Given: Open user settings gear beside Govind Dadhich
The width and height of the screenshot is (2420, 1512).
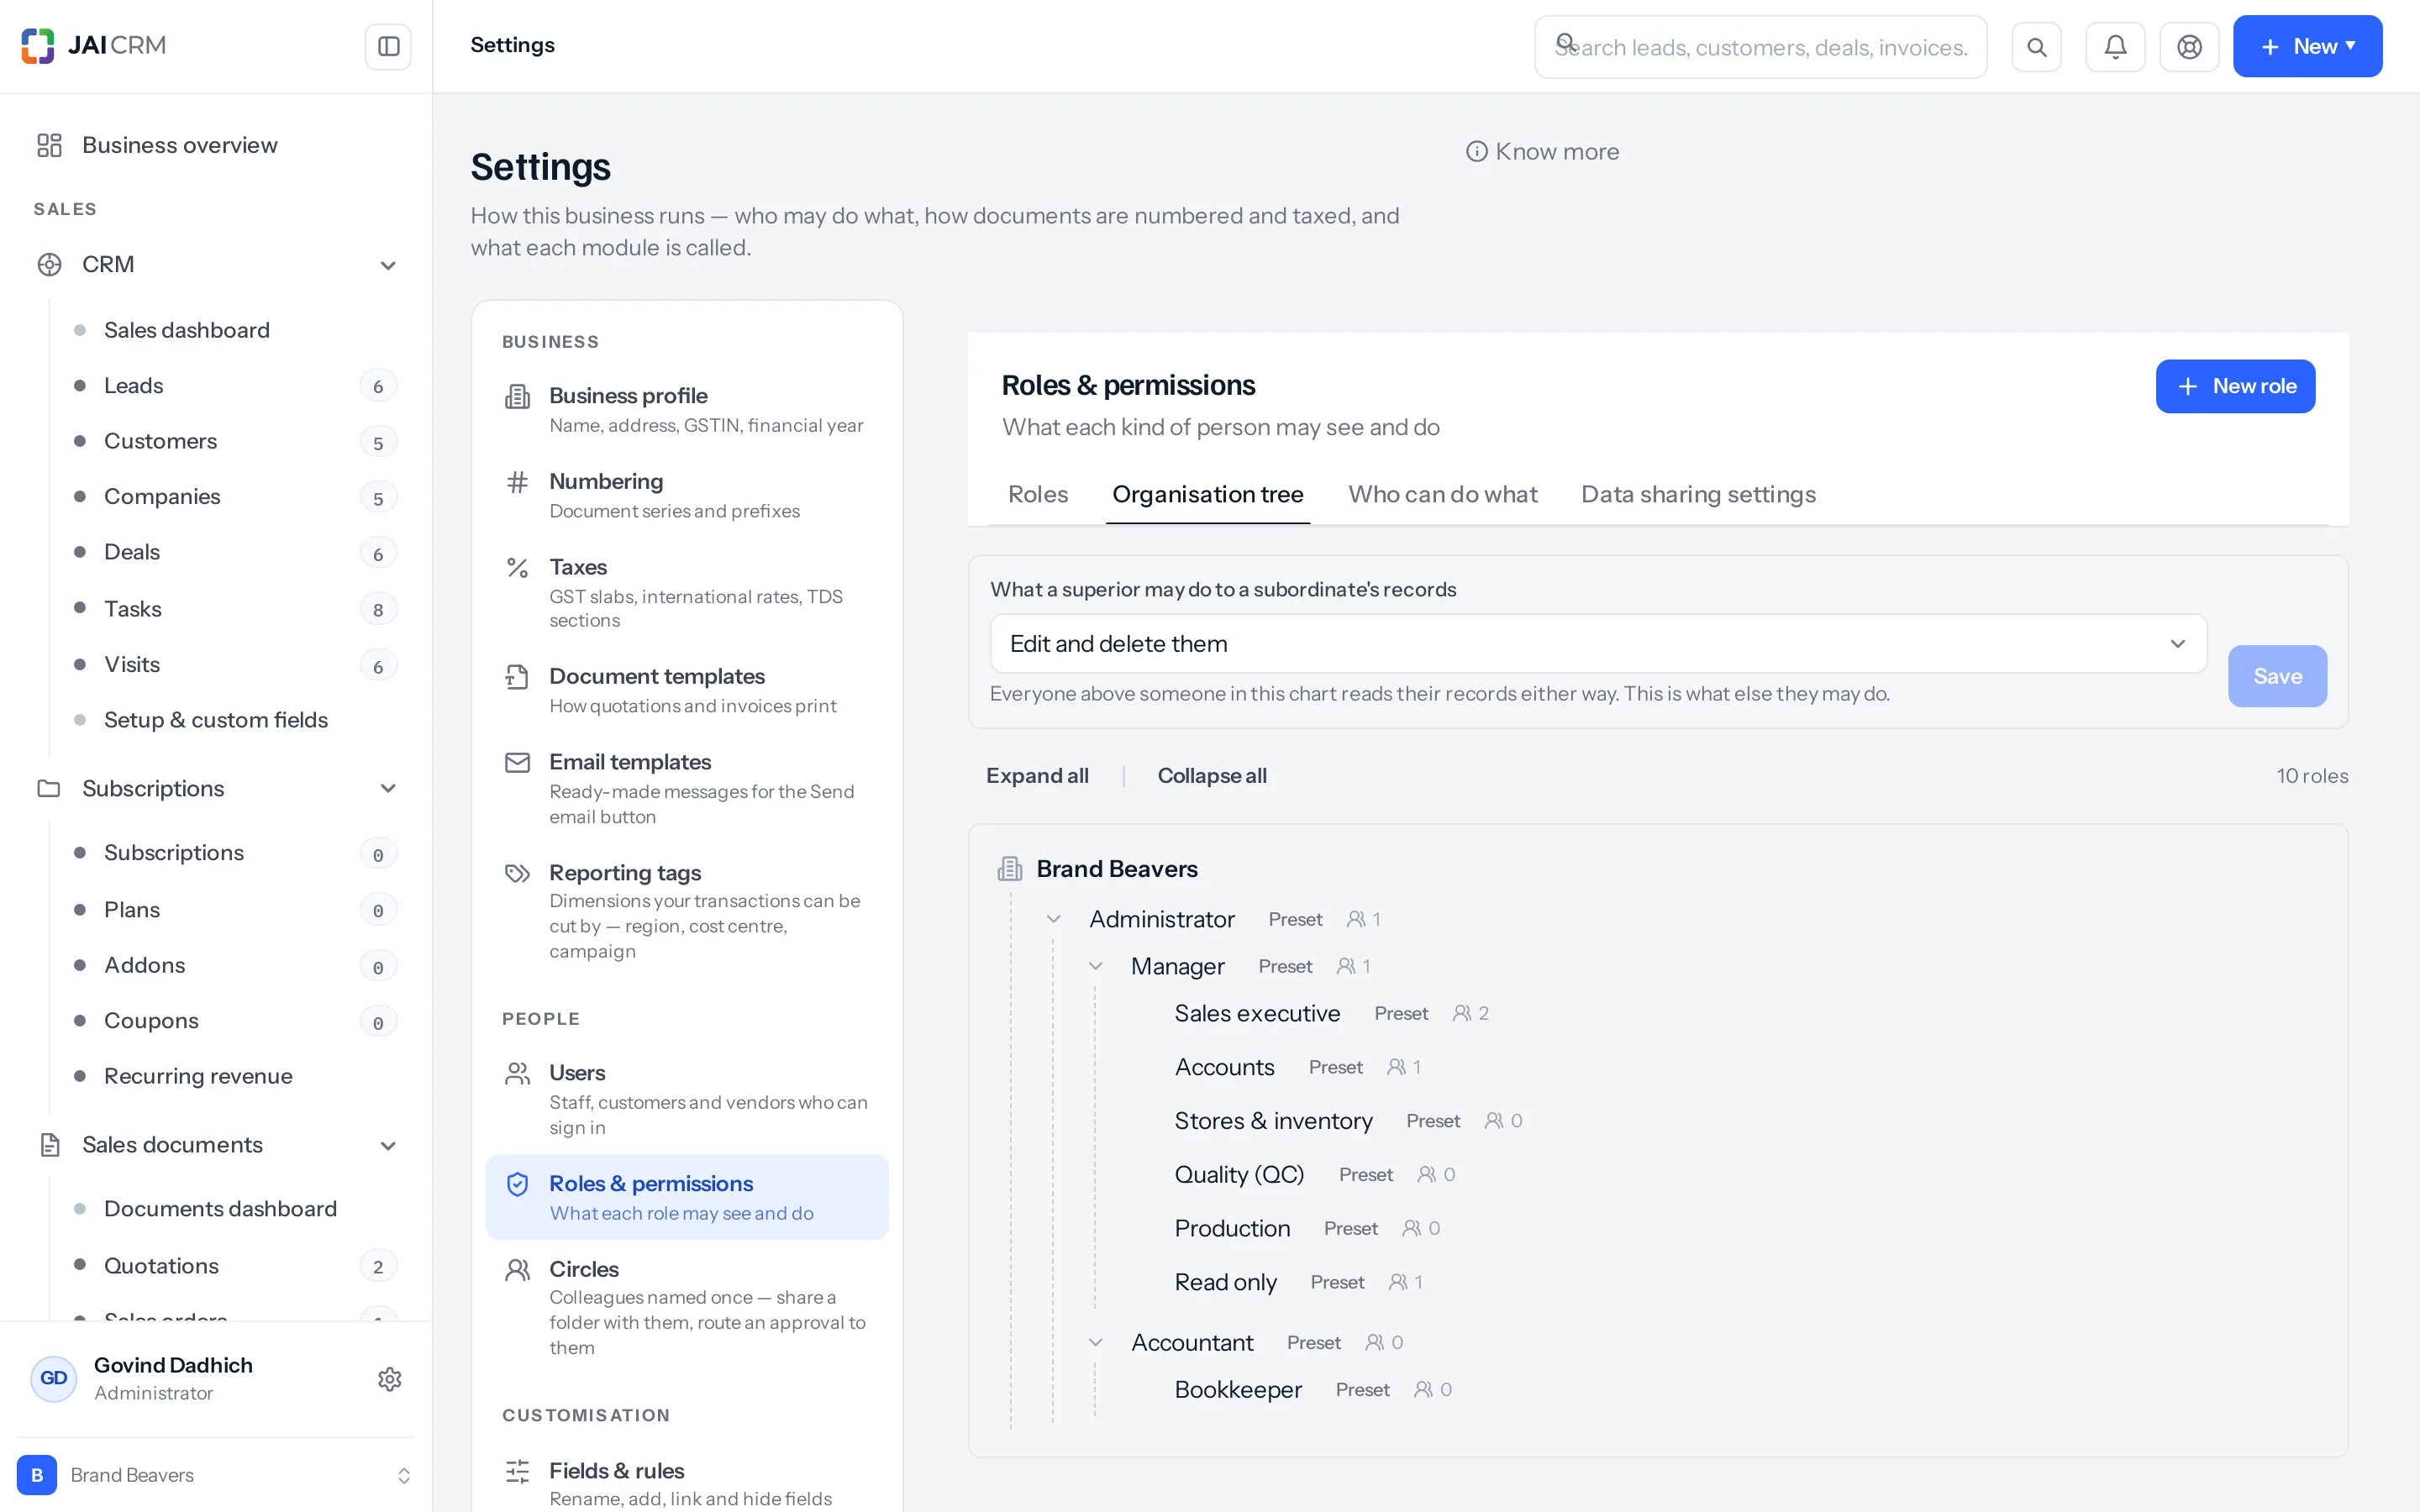Looking at the screenshot, I should tap(389, 1379).
